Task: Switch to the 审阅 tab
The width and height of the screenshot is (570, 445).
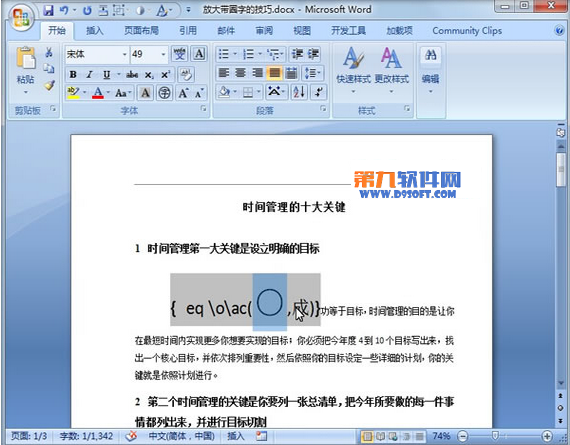Action: point(264,31)
